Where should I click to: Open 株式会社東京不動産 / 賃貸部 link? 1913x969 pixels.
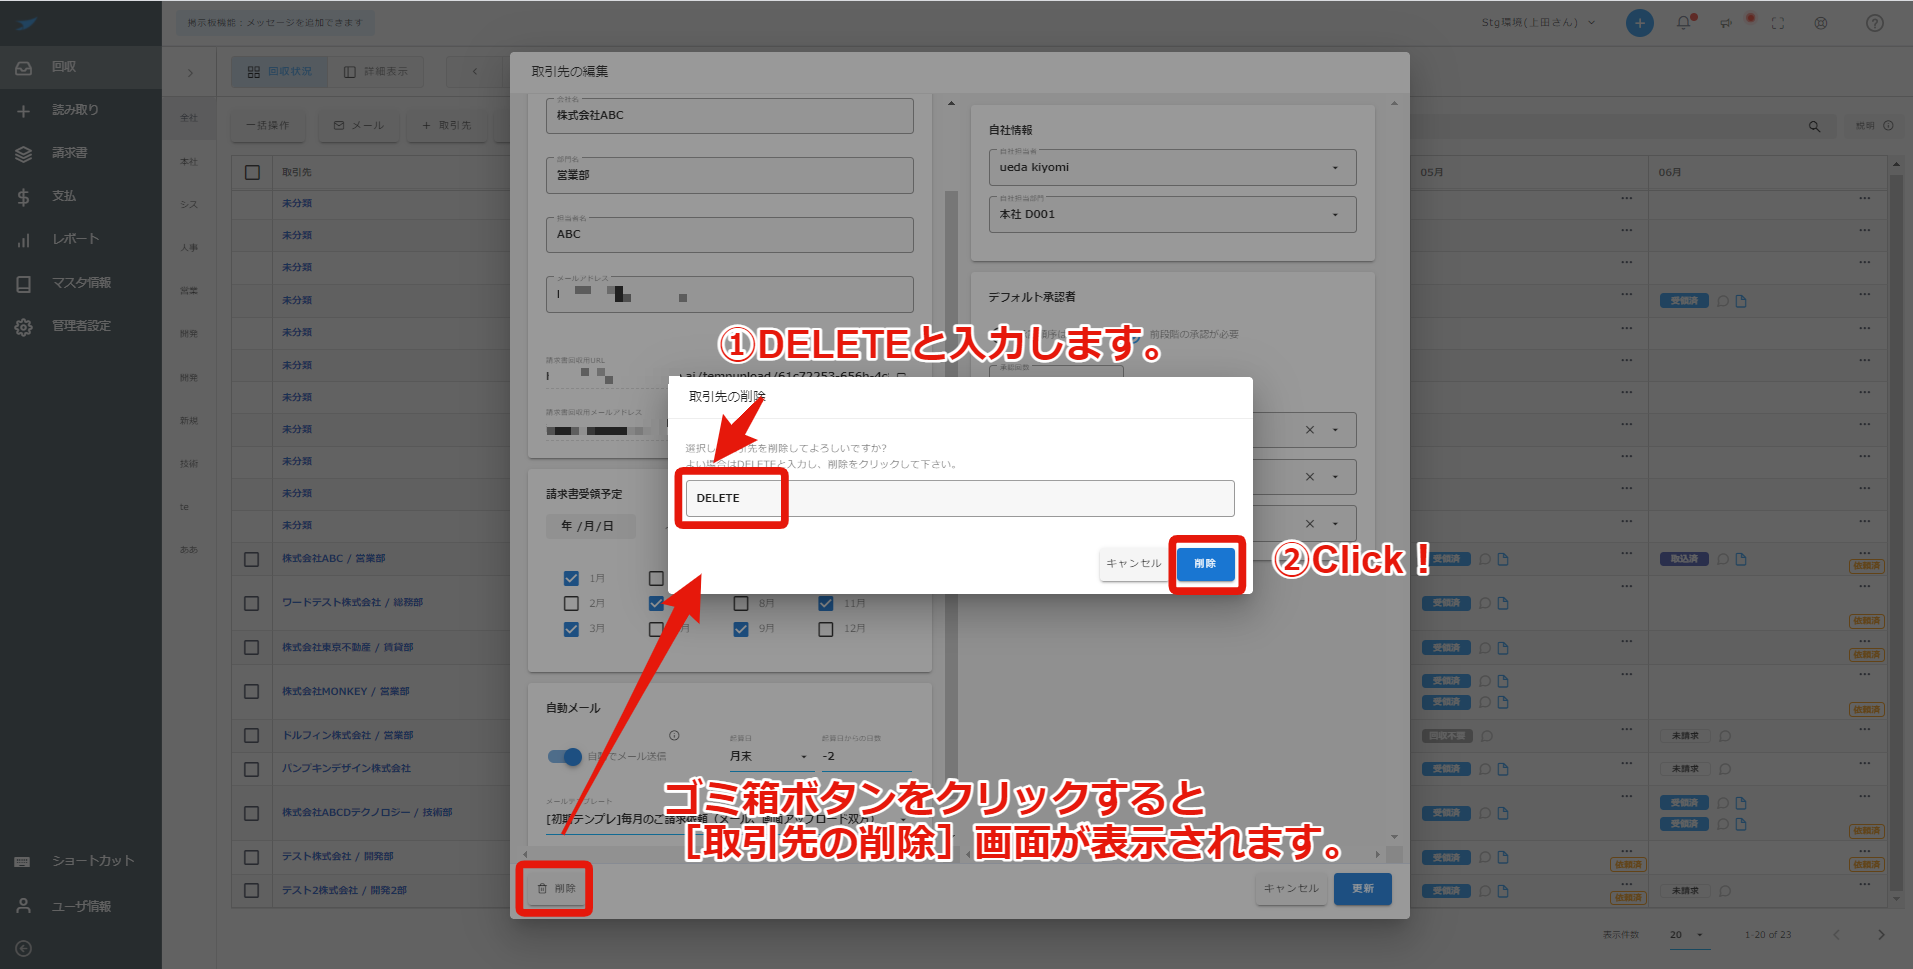point(347,648)
